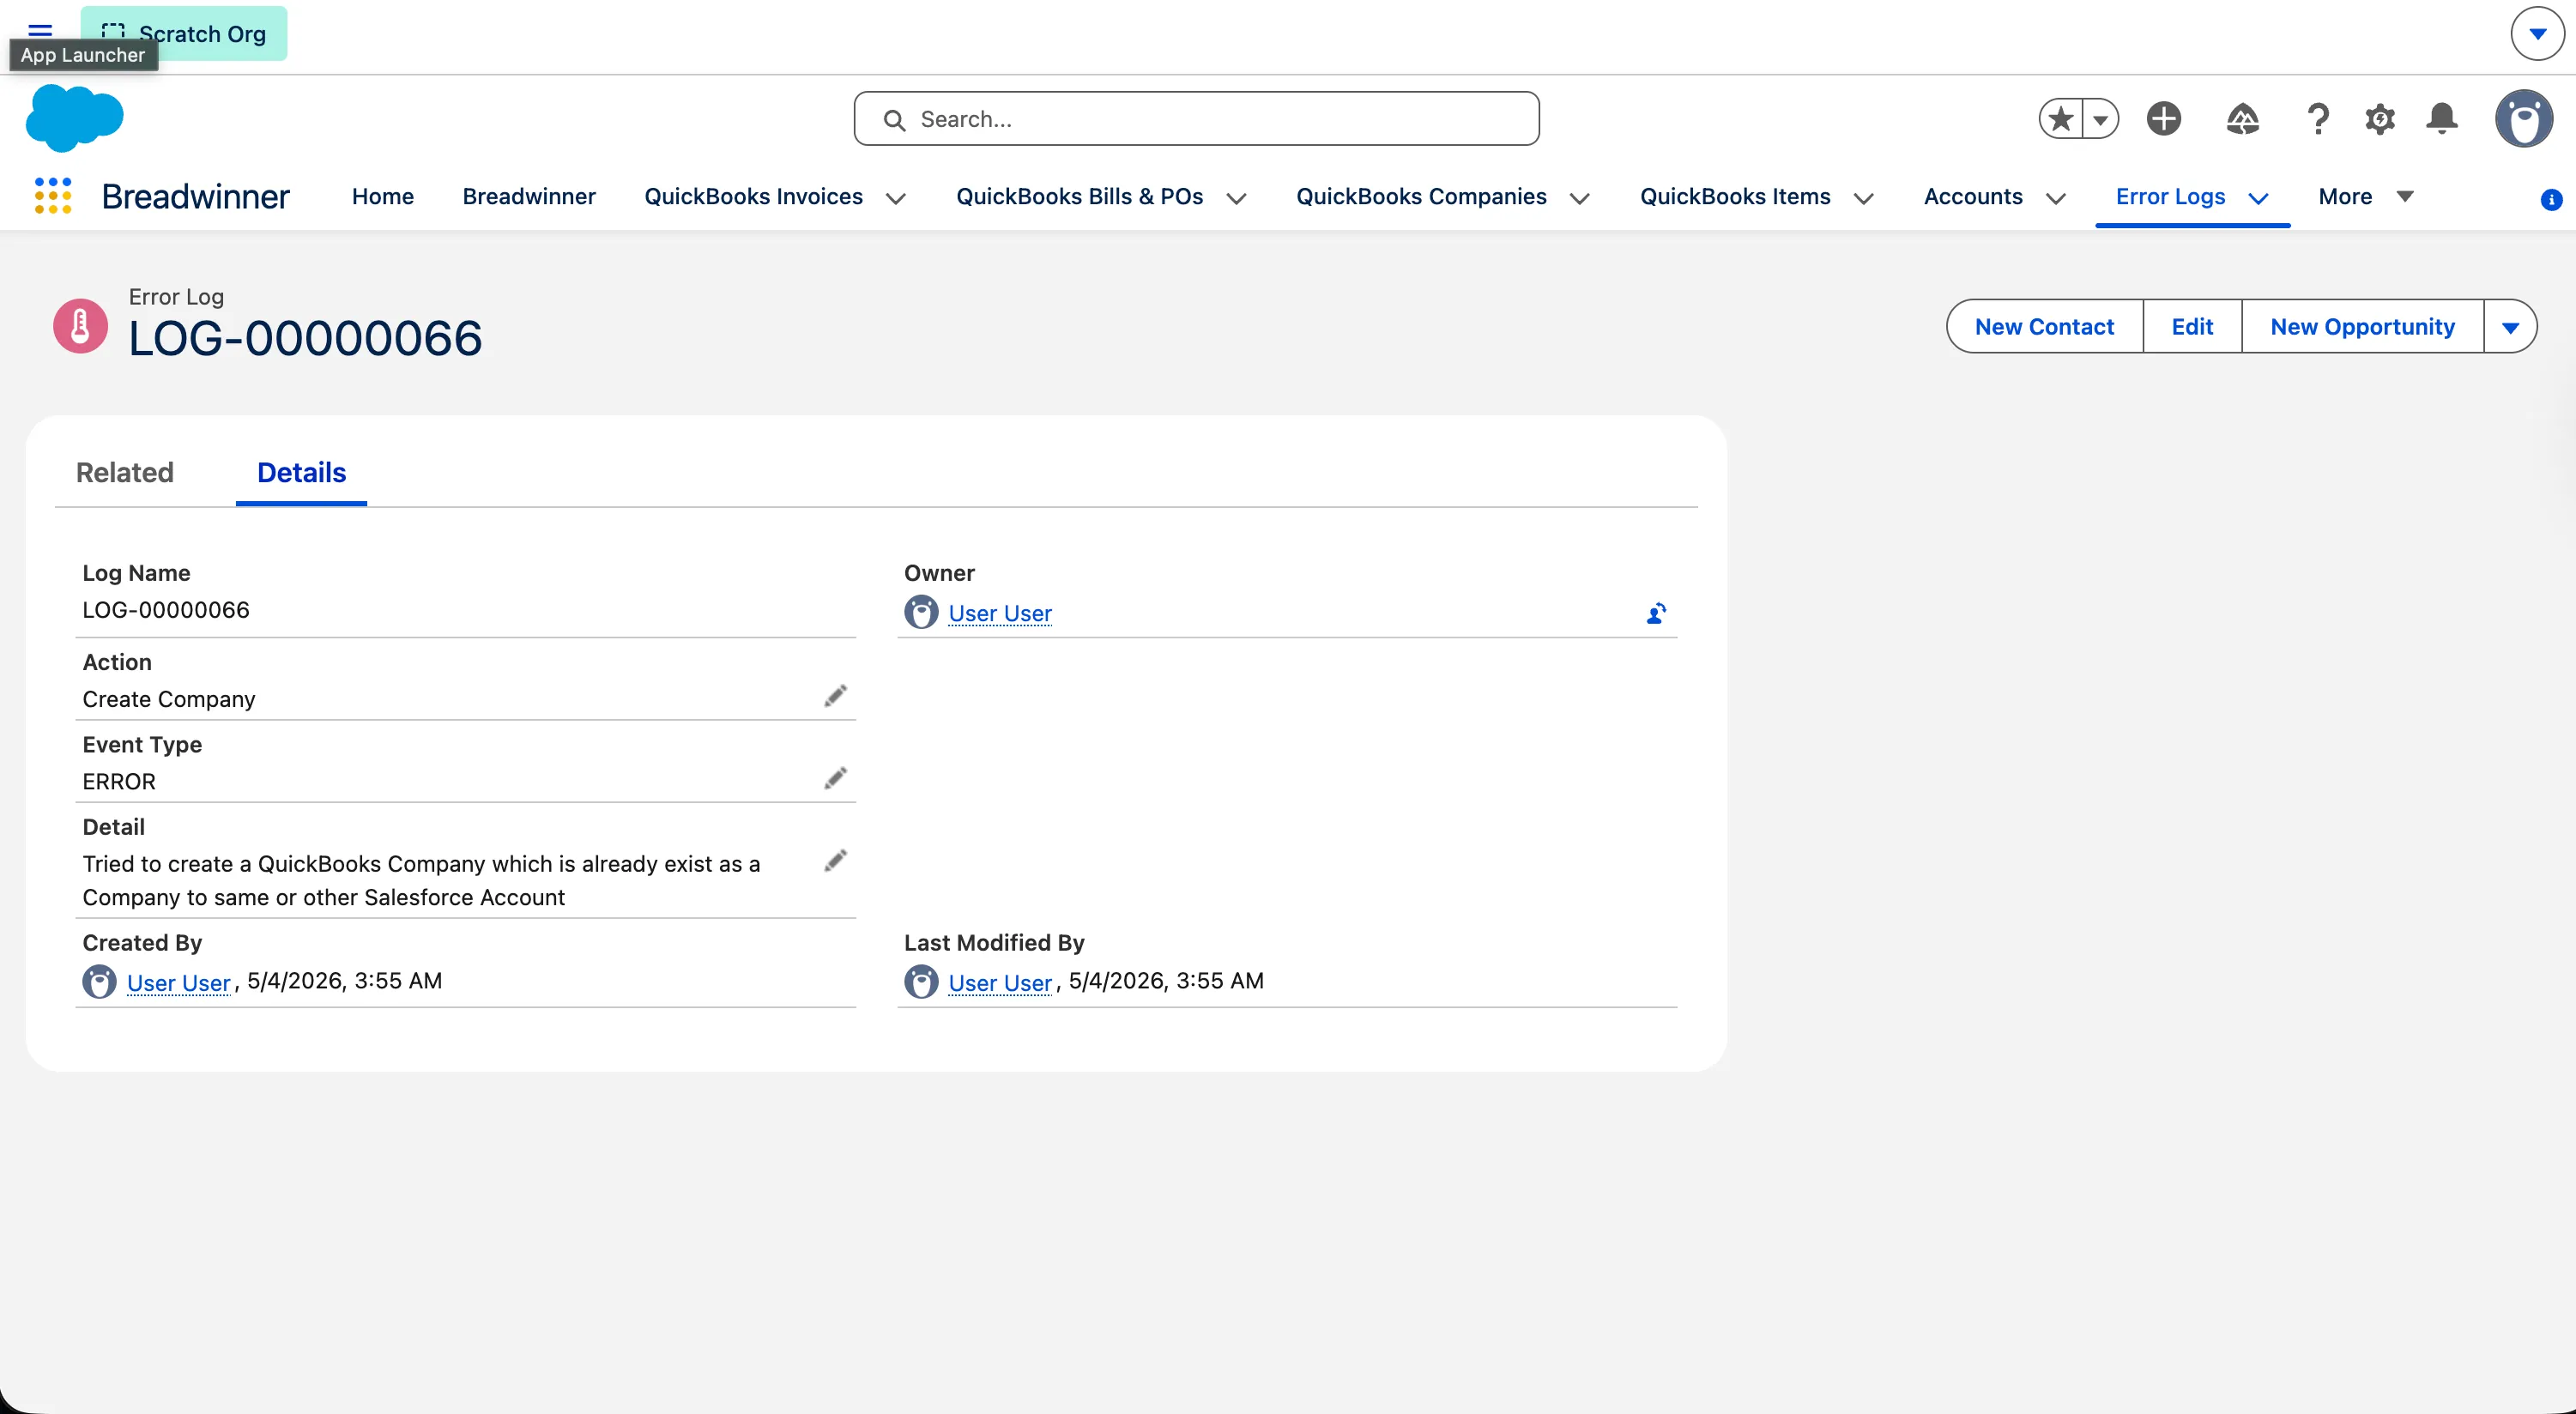The height and width of the screenshot is (1414, 2576).
Task: Click the New Opportunity button
Action: click(x=2362, y=327)
